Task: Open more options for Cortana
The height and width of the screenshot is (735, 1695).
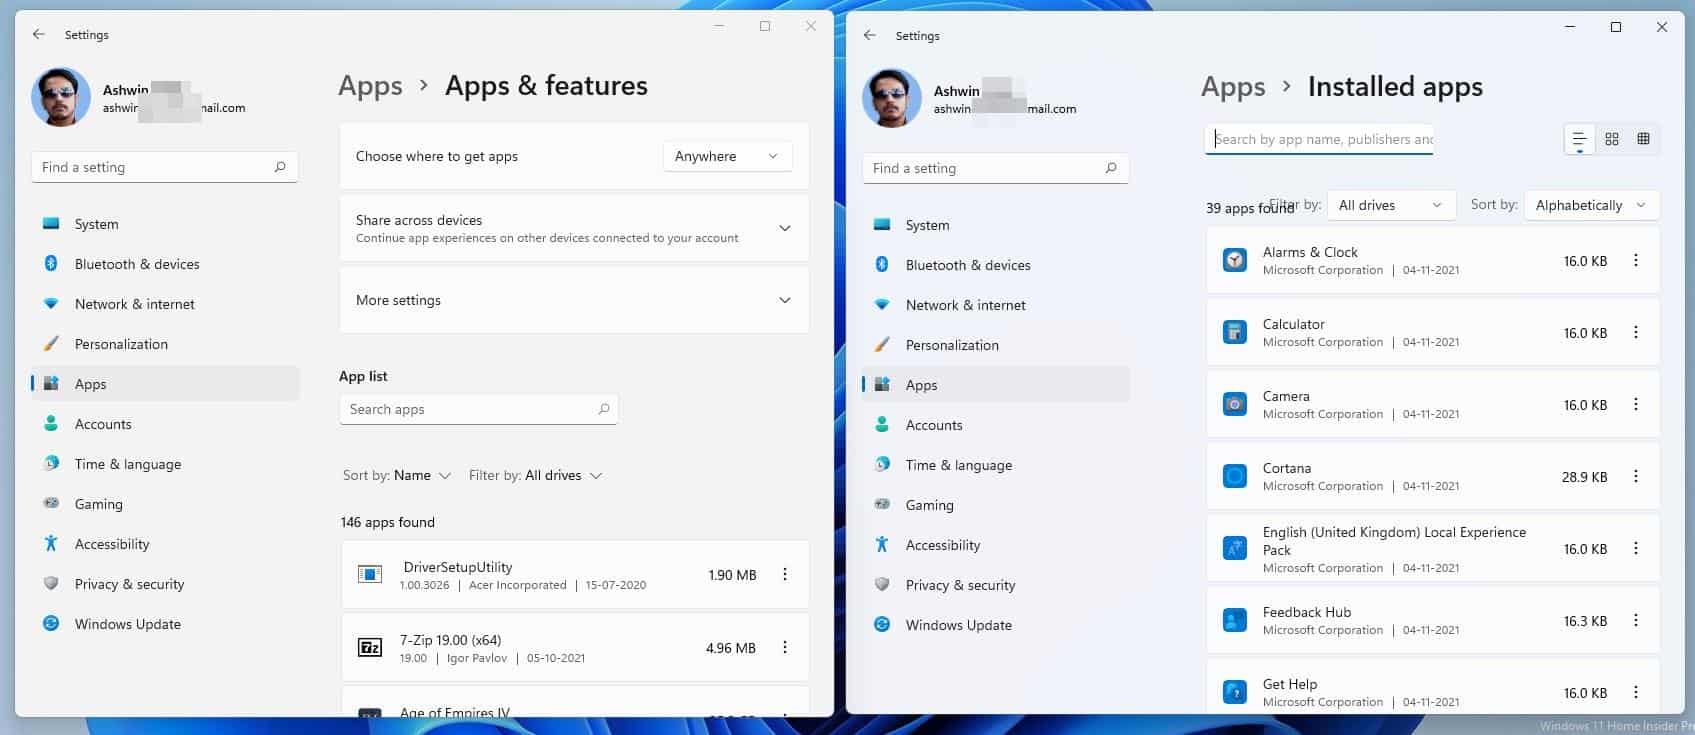Action: point(1636,477)
